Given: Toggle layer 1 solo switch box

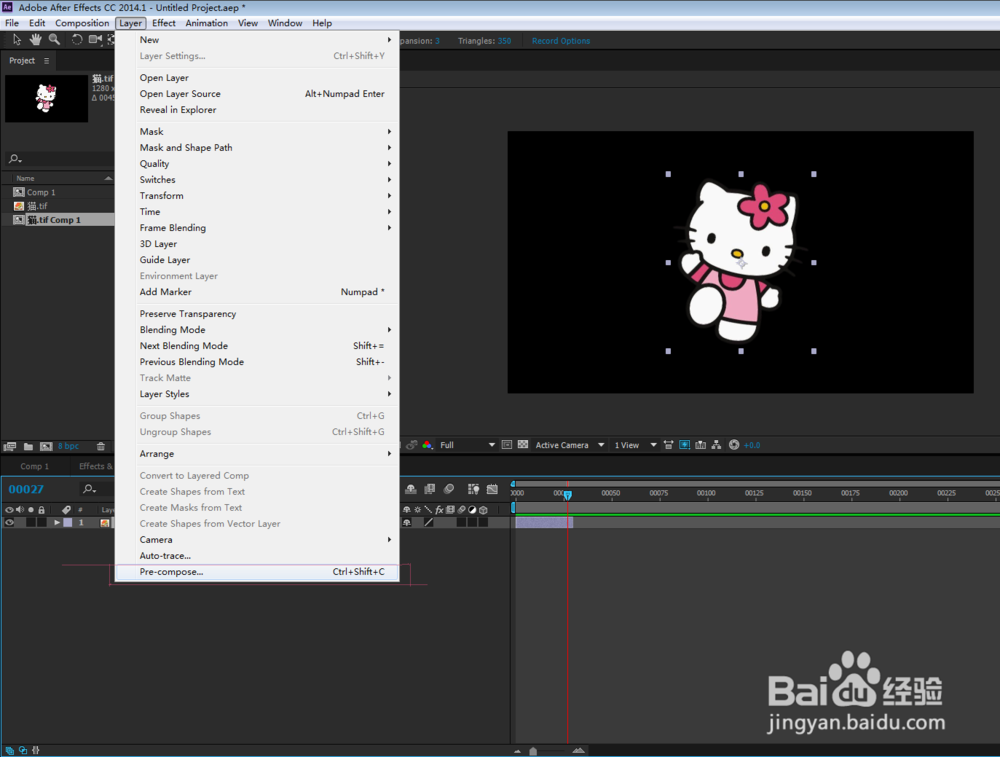Looking at the screenshot, I should (x=31, y=522).
